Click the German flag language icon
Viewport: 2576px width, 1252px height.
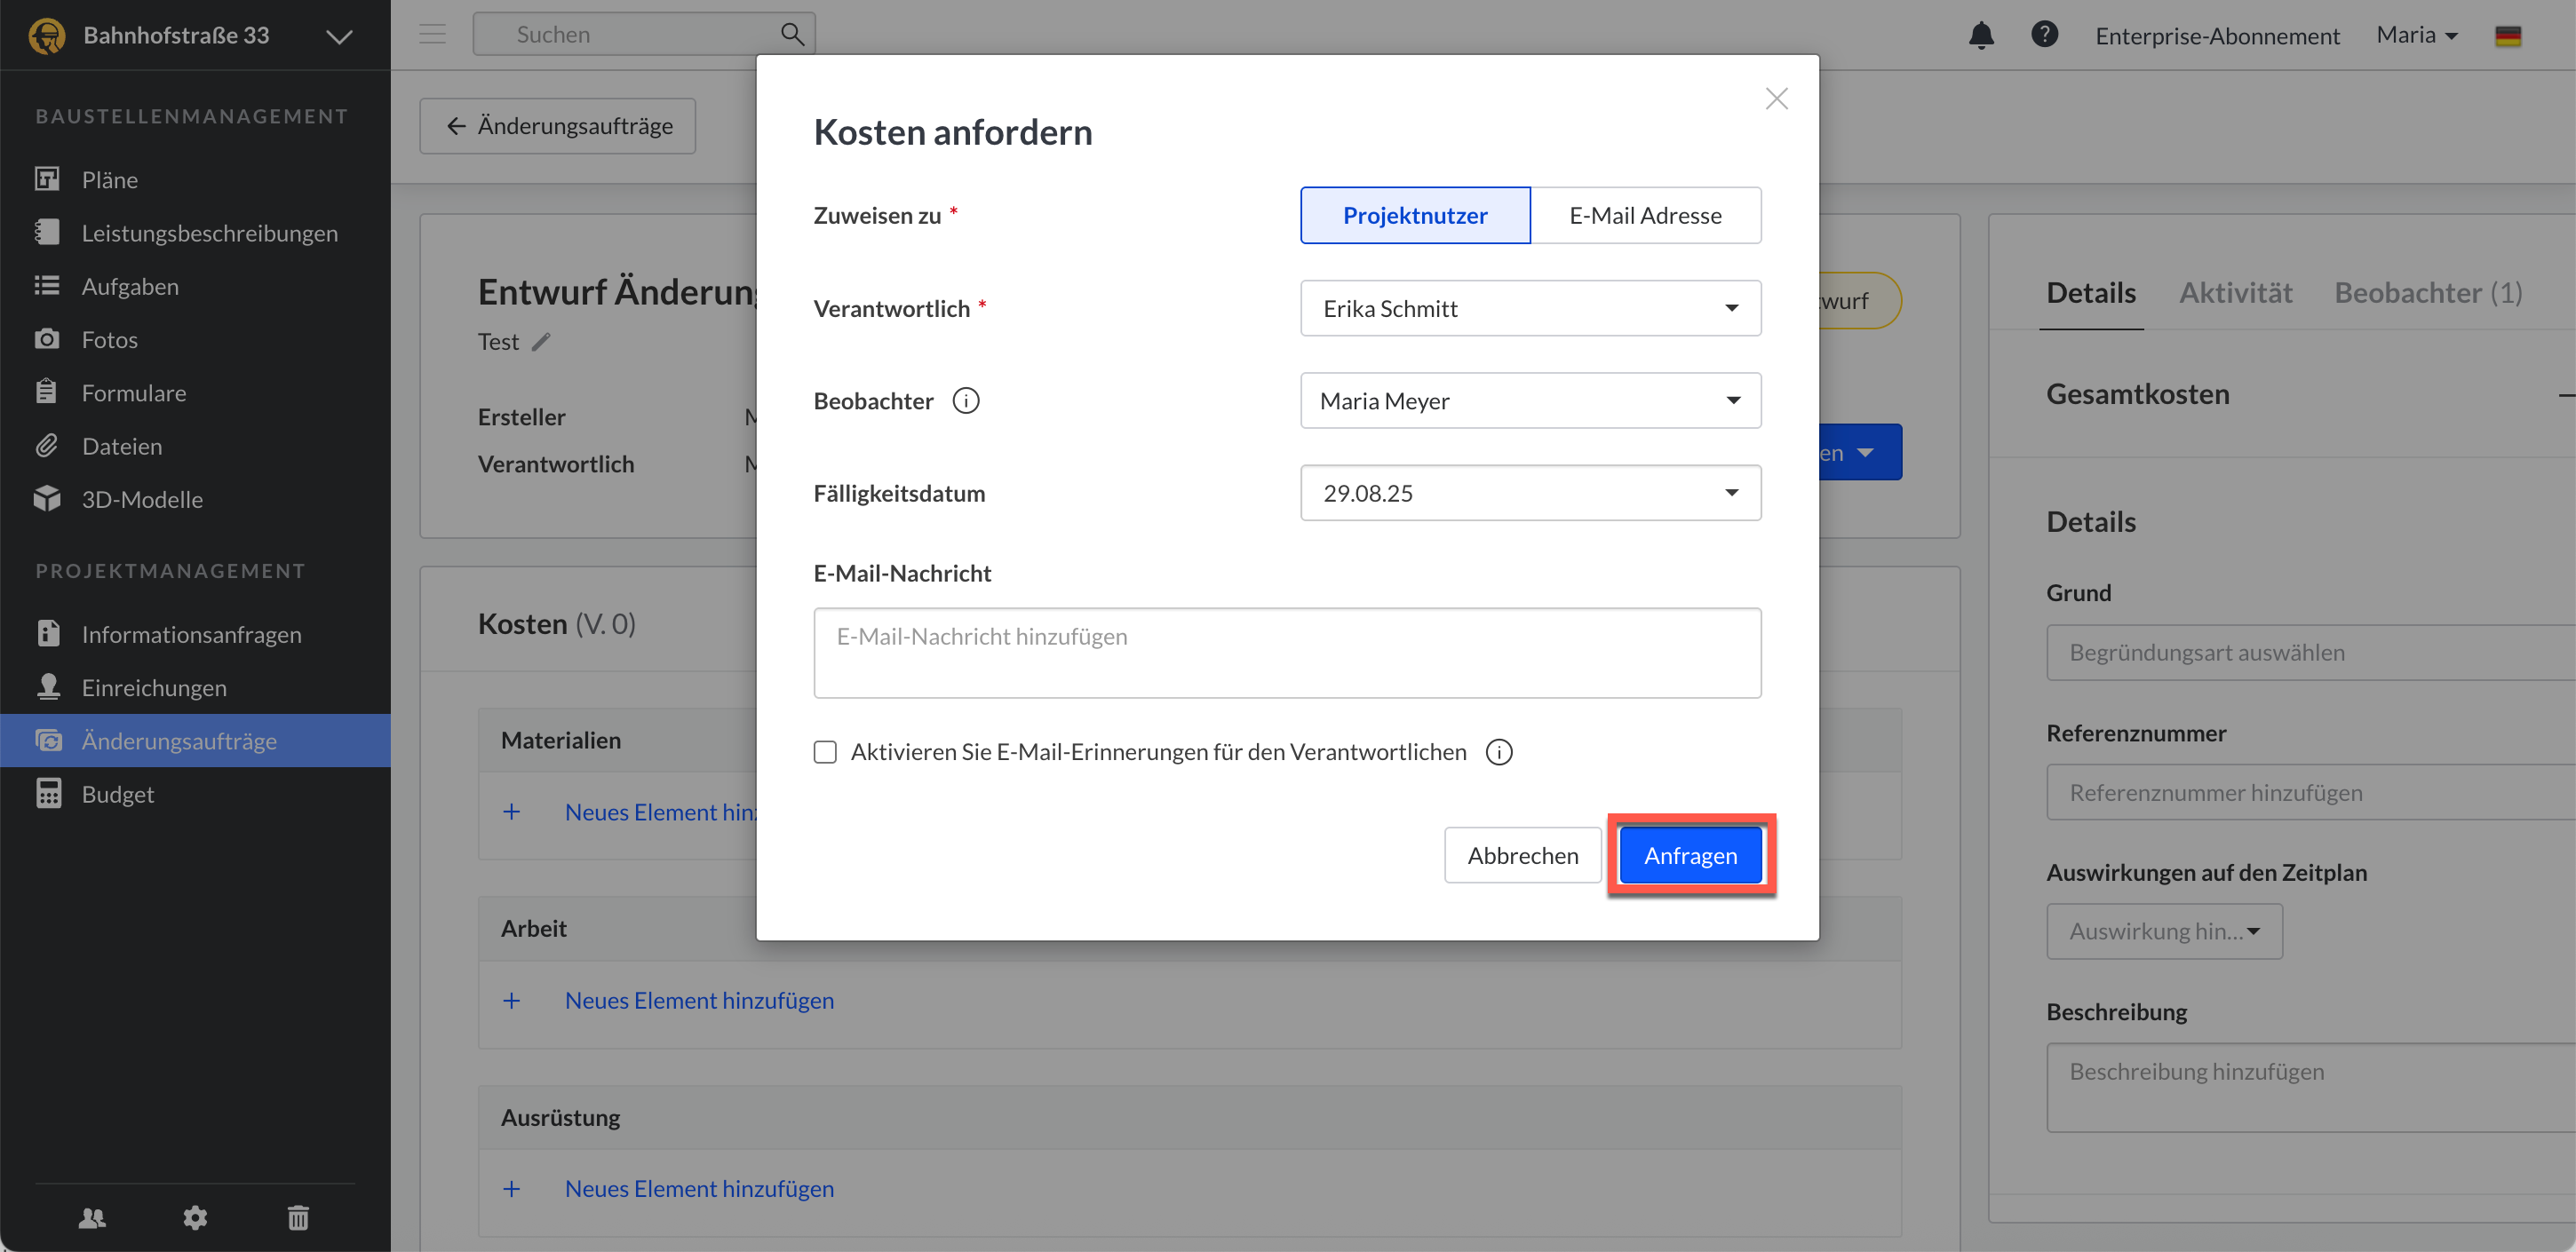coord(2507,36)
